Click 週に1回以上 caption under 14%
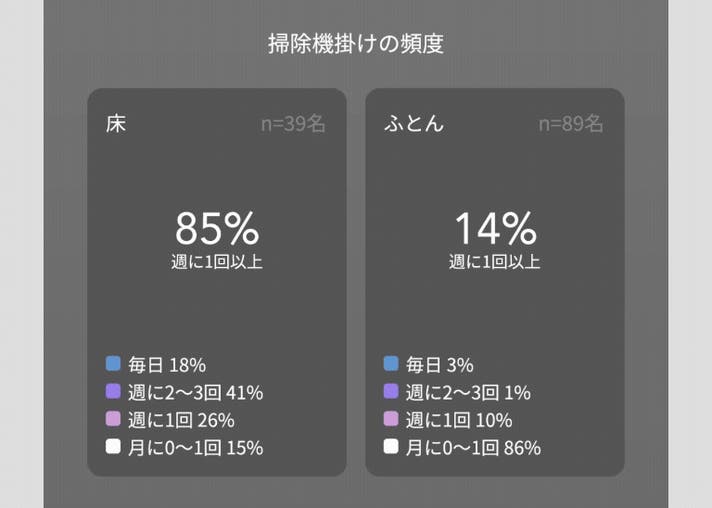This screenshot has height=508, width=712. pos(494,262)
